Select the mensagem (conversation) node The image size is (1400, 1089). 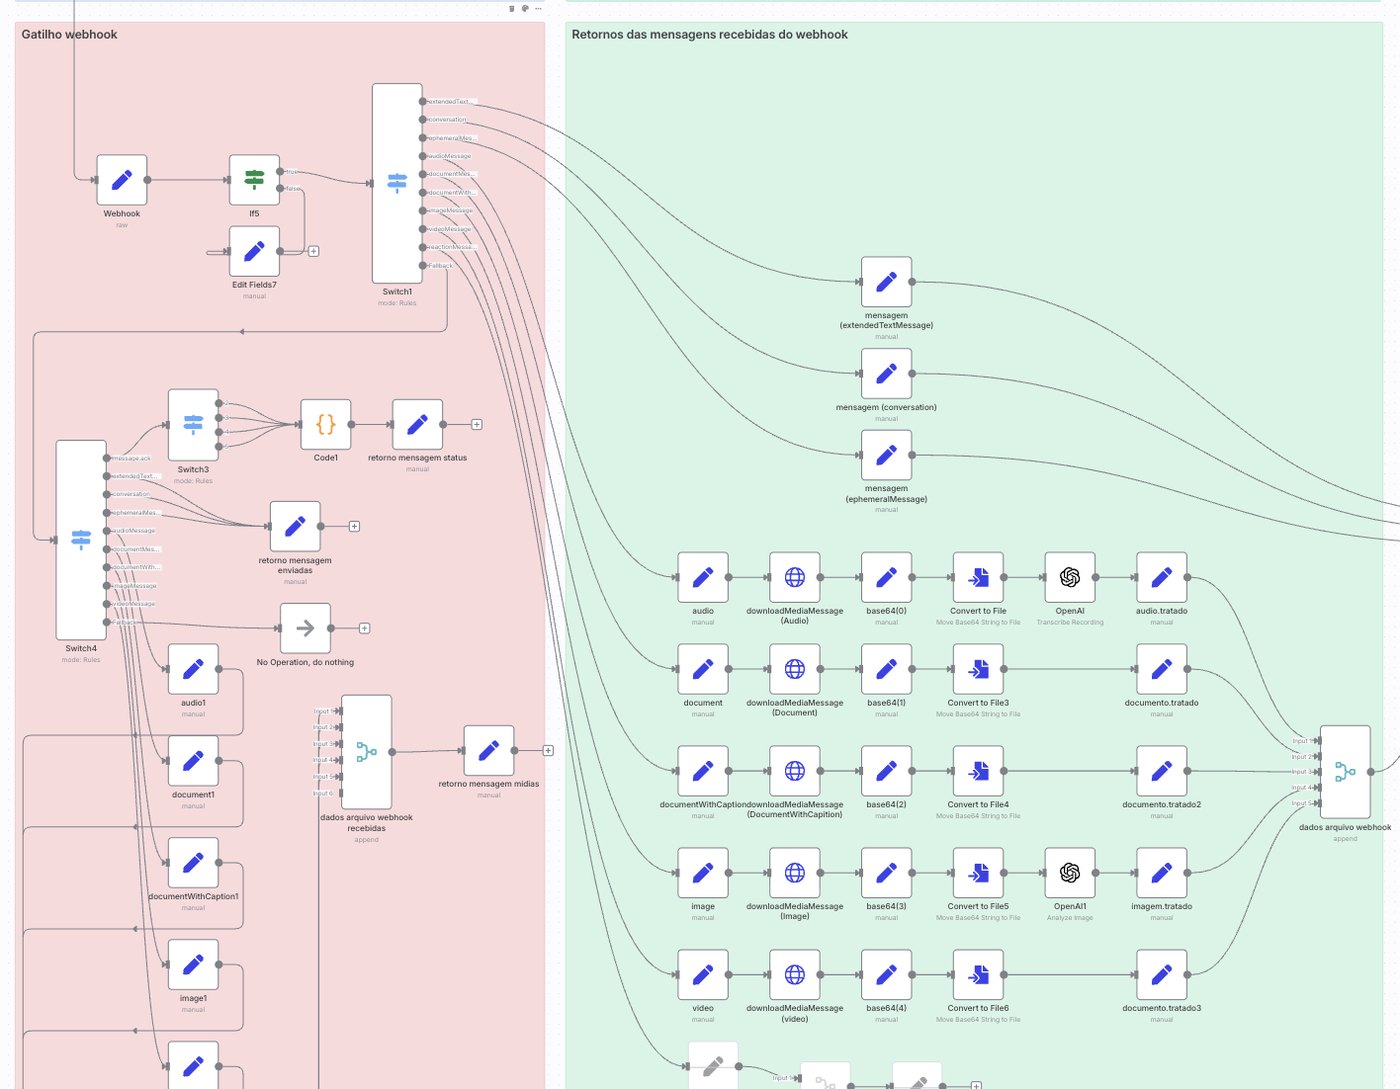(886, 373)
